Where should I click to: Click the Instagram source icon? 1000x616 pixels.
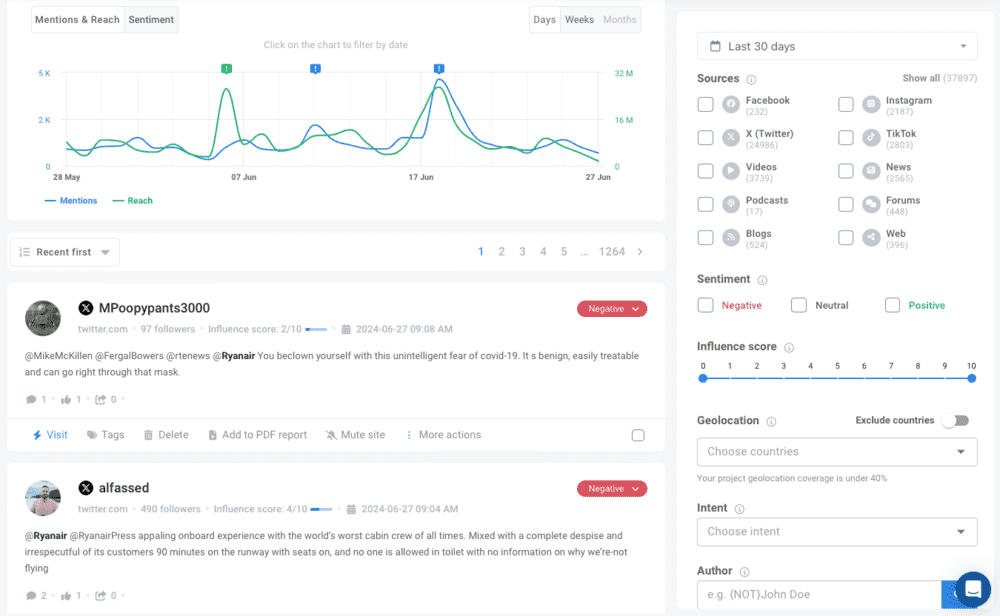tap(871, 104)
